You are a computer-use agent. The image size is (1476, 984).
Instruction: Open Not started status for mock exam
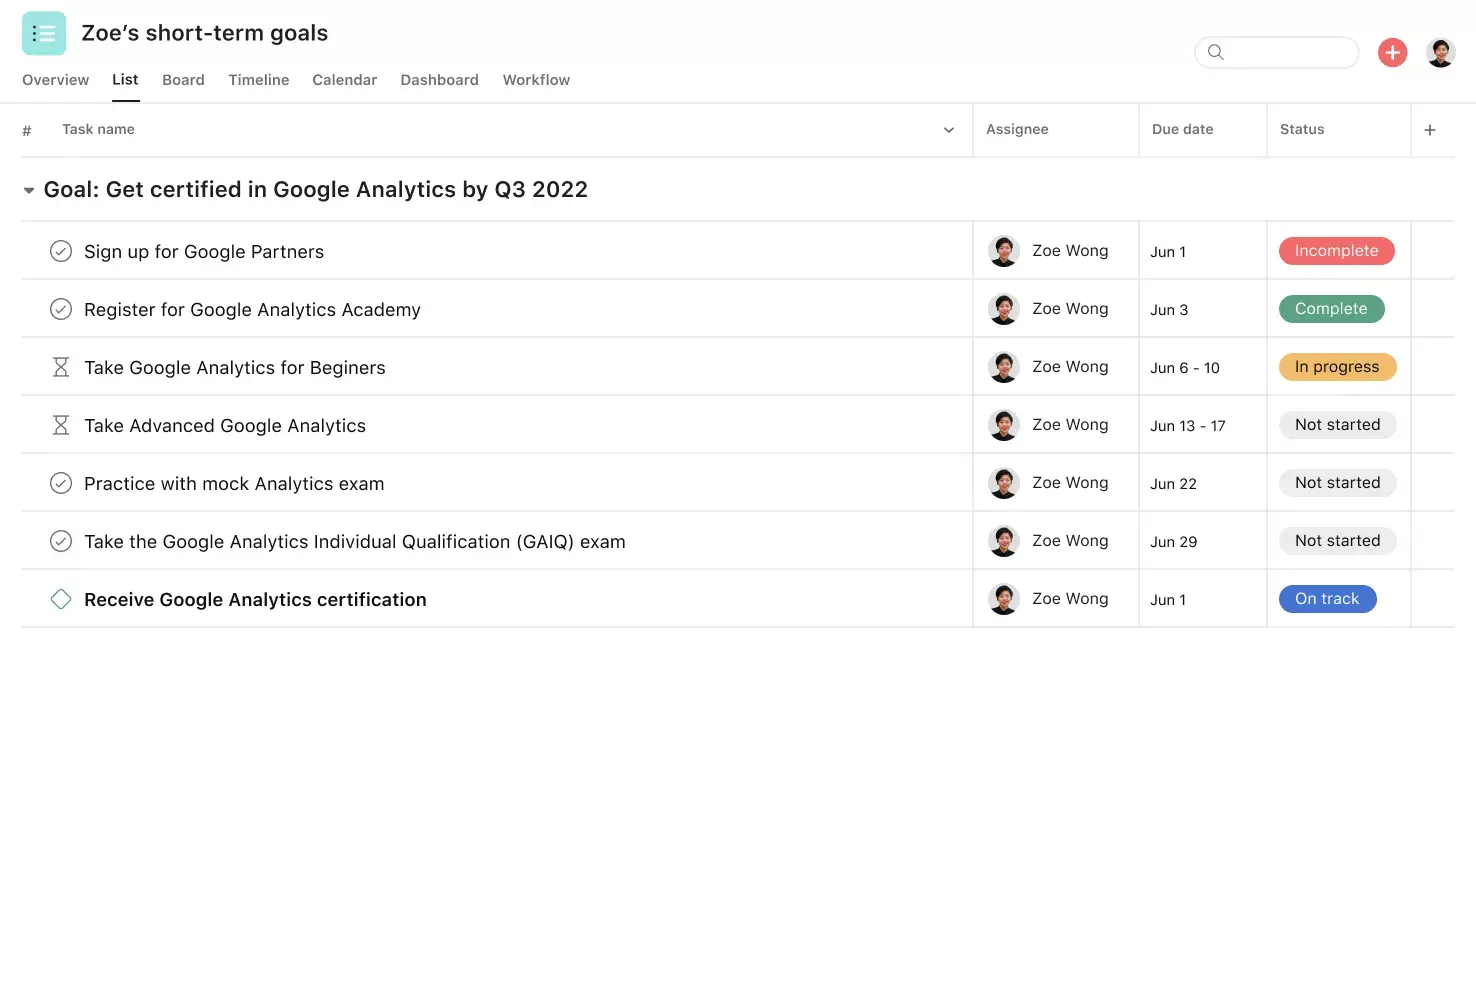click(1337, 483)
